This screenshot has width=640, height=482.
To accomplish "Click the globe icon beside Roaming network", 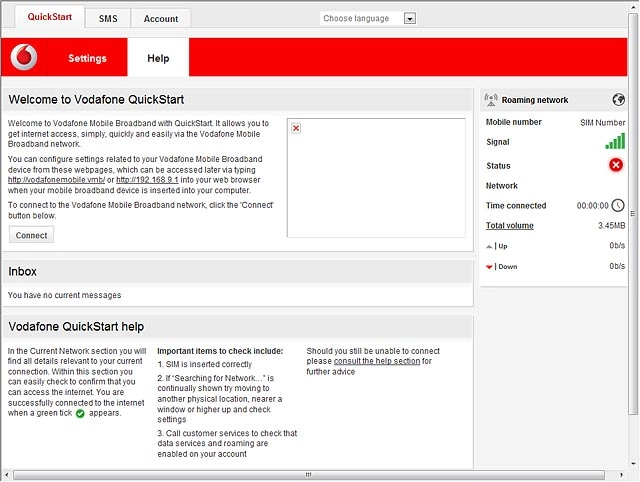I will click(618, 99).
